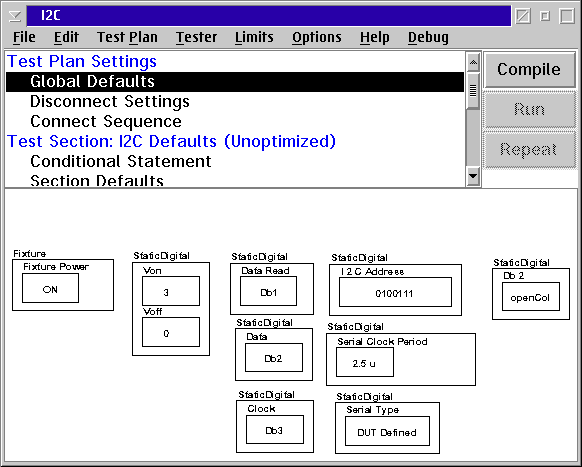Click the scrollbar up arrow in test plan list
This screenshot has width=582, height=467.
tap(473, 63)
